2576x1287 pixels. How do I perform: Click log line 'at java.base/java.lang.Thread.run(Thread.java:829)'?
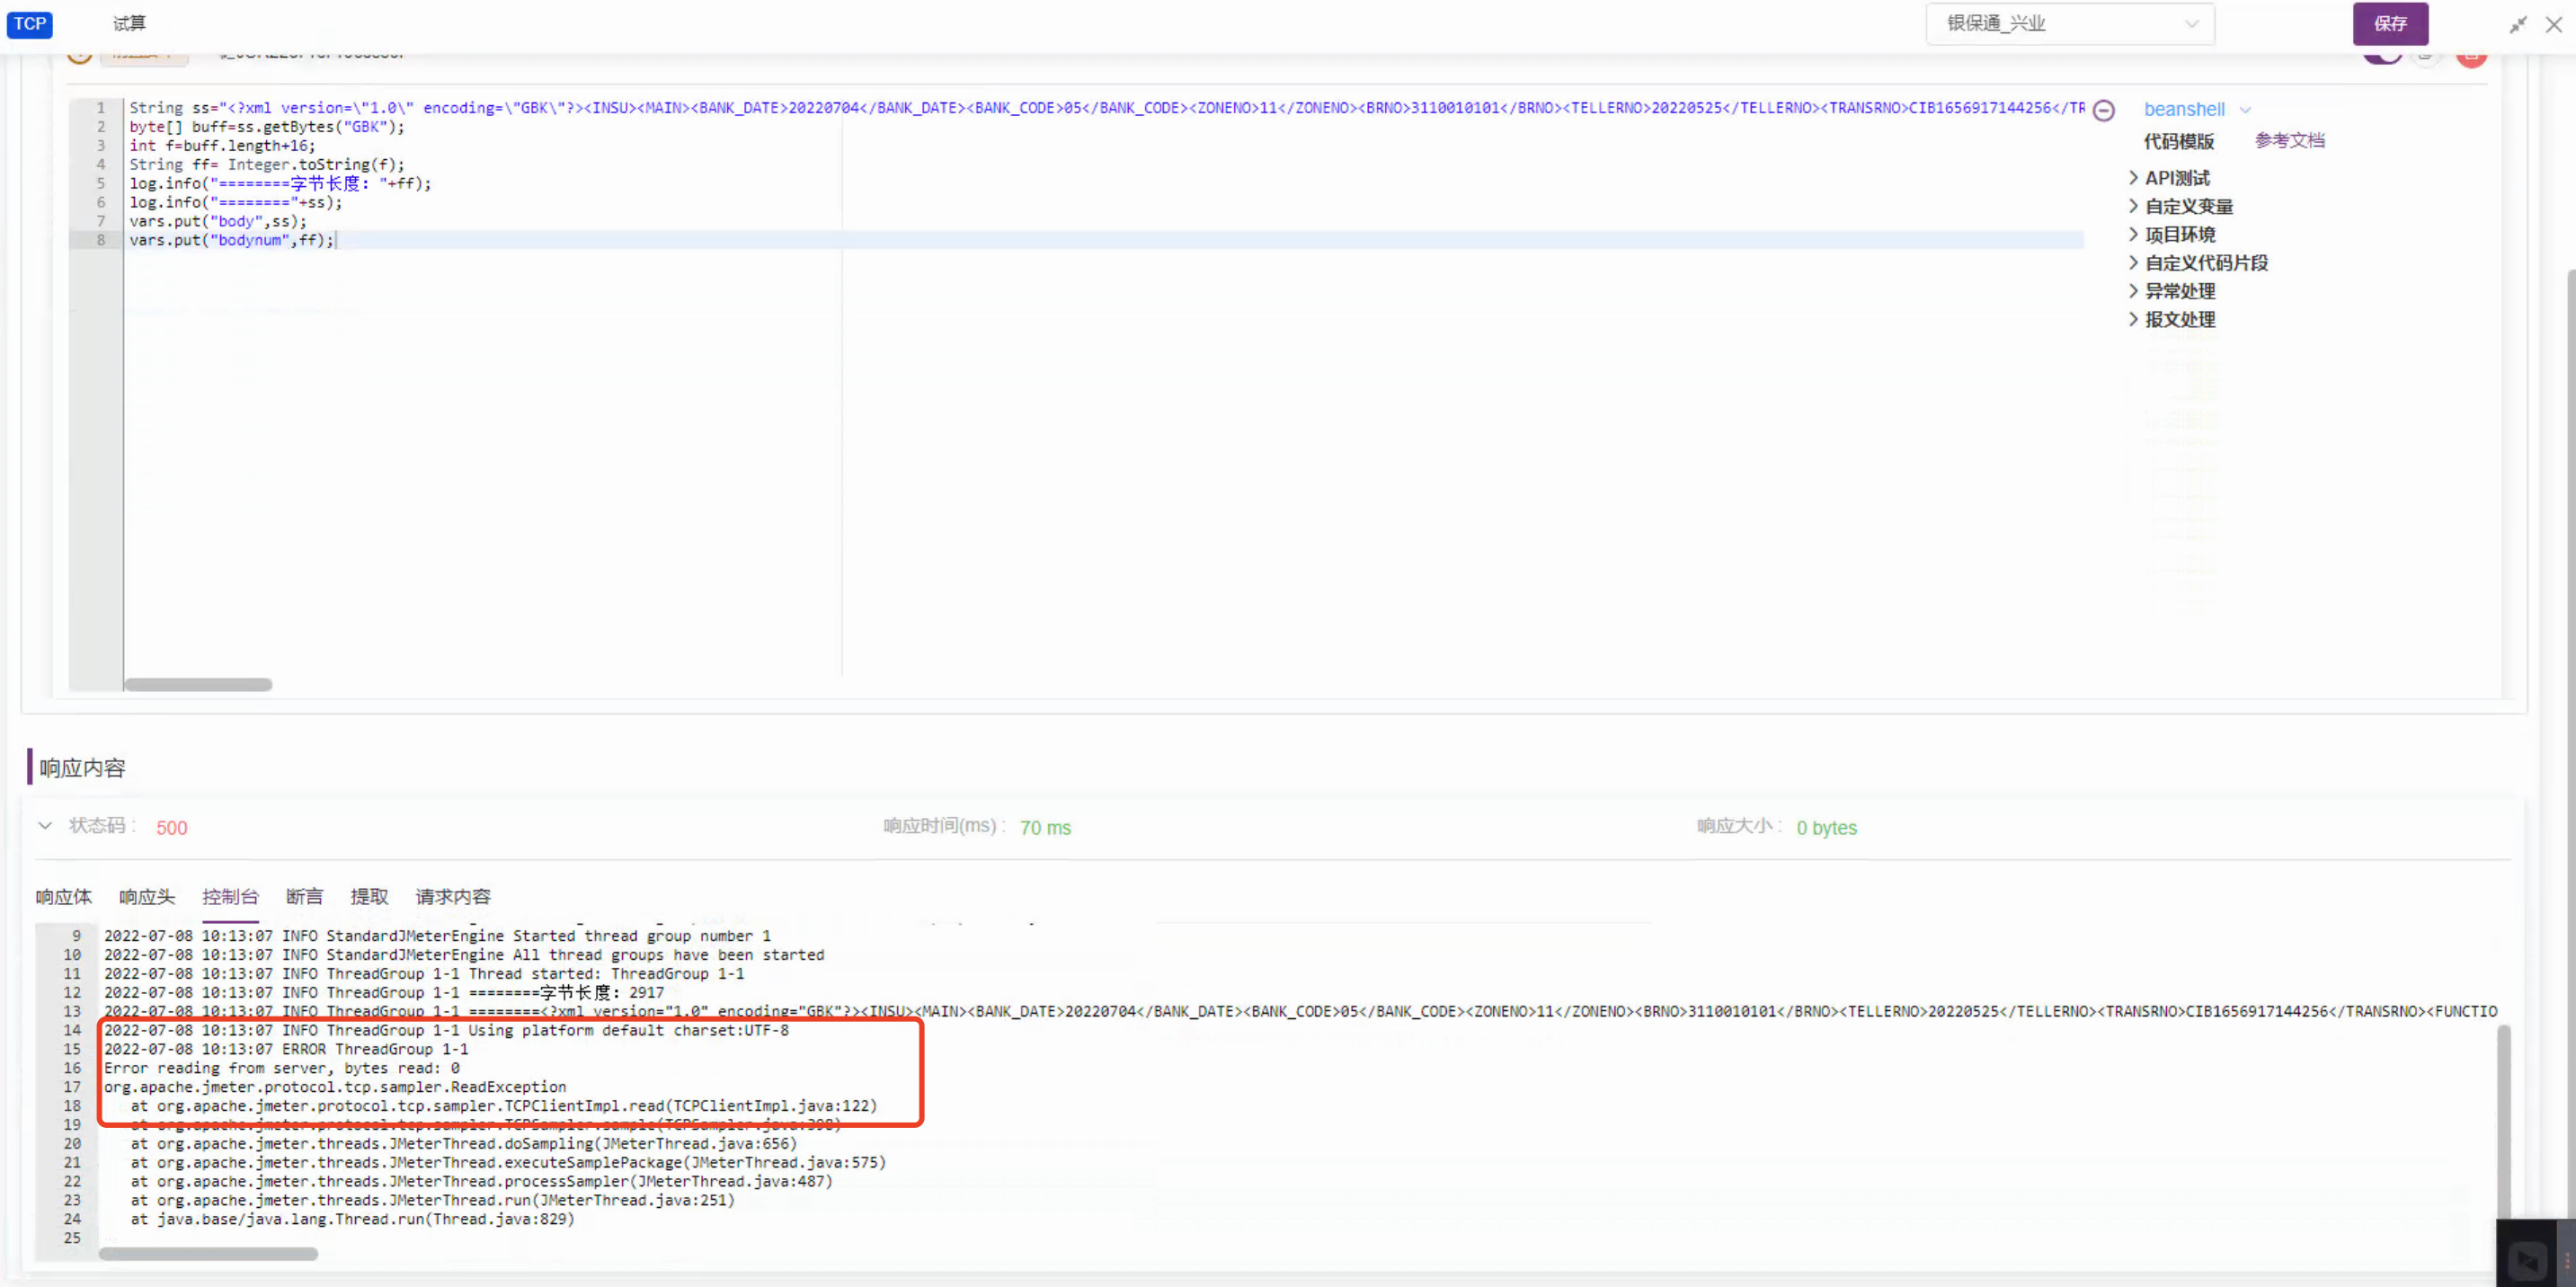click(353, 1220)
